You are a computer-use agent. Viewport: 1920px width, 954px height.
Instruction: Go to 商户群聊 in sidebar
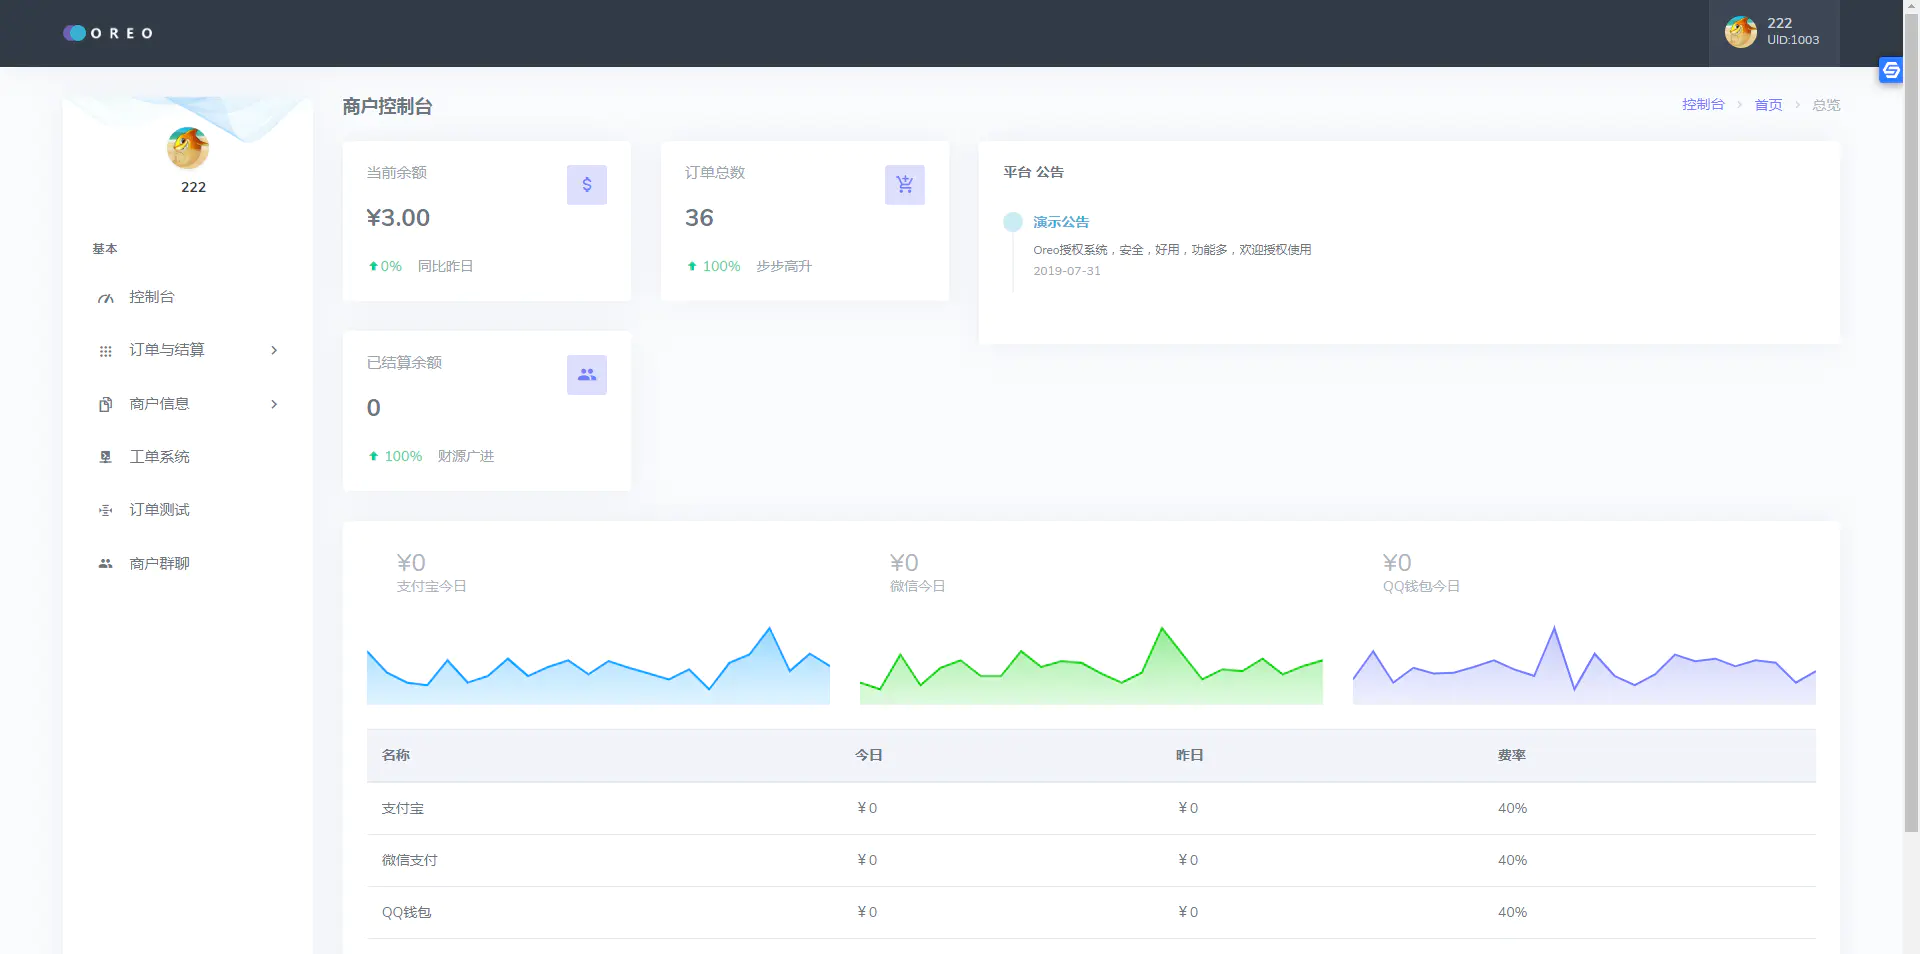[x=159, y=564]
